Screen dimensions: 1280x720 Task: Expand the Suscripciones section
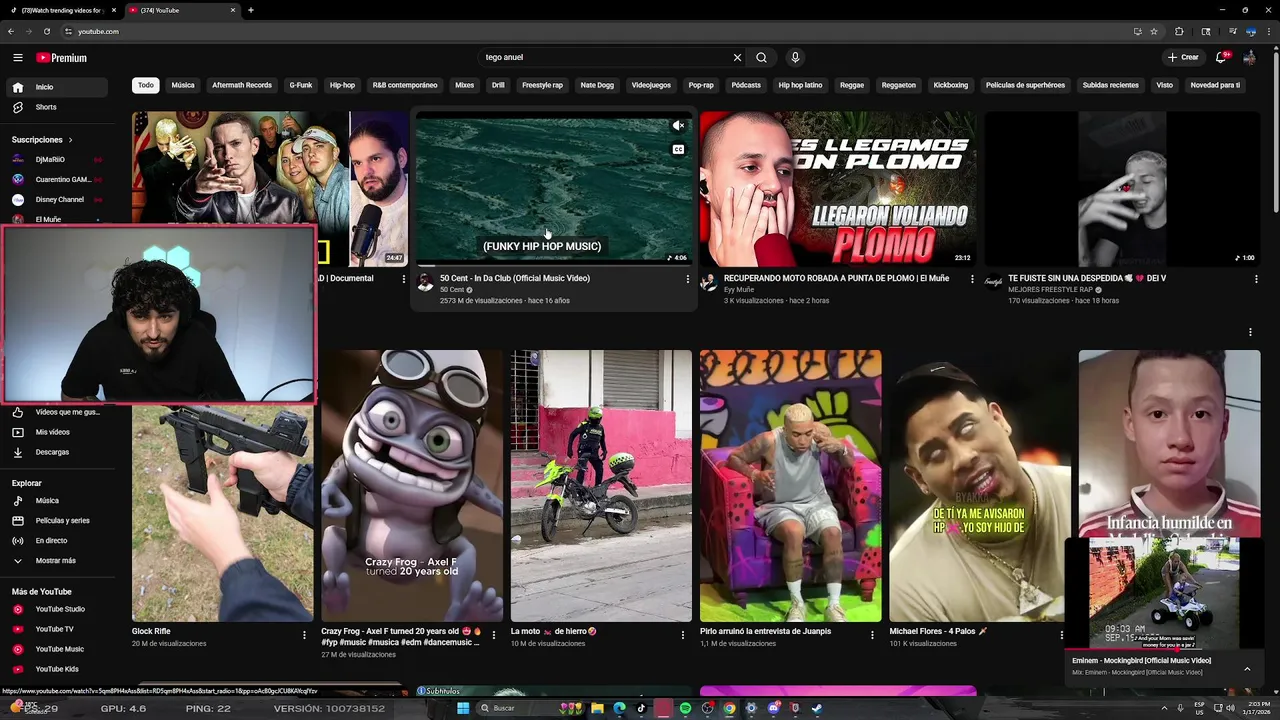click(42, 140)
